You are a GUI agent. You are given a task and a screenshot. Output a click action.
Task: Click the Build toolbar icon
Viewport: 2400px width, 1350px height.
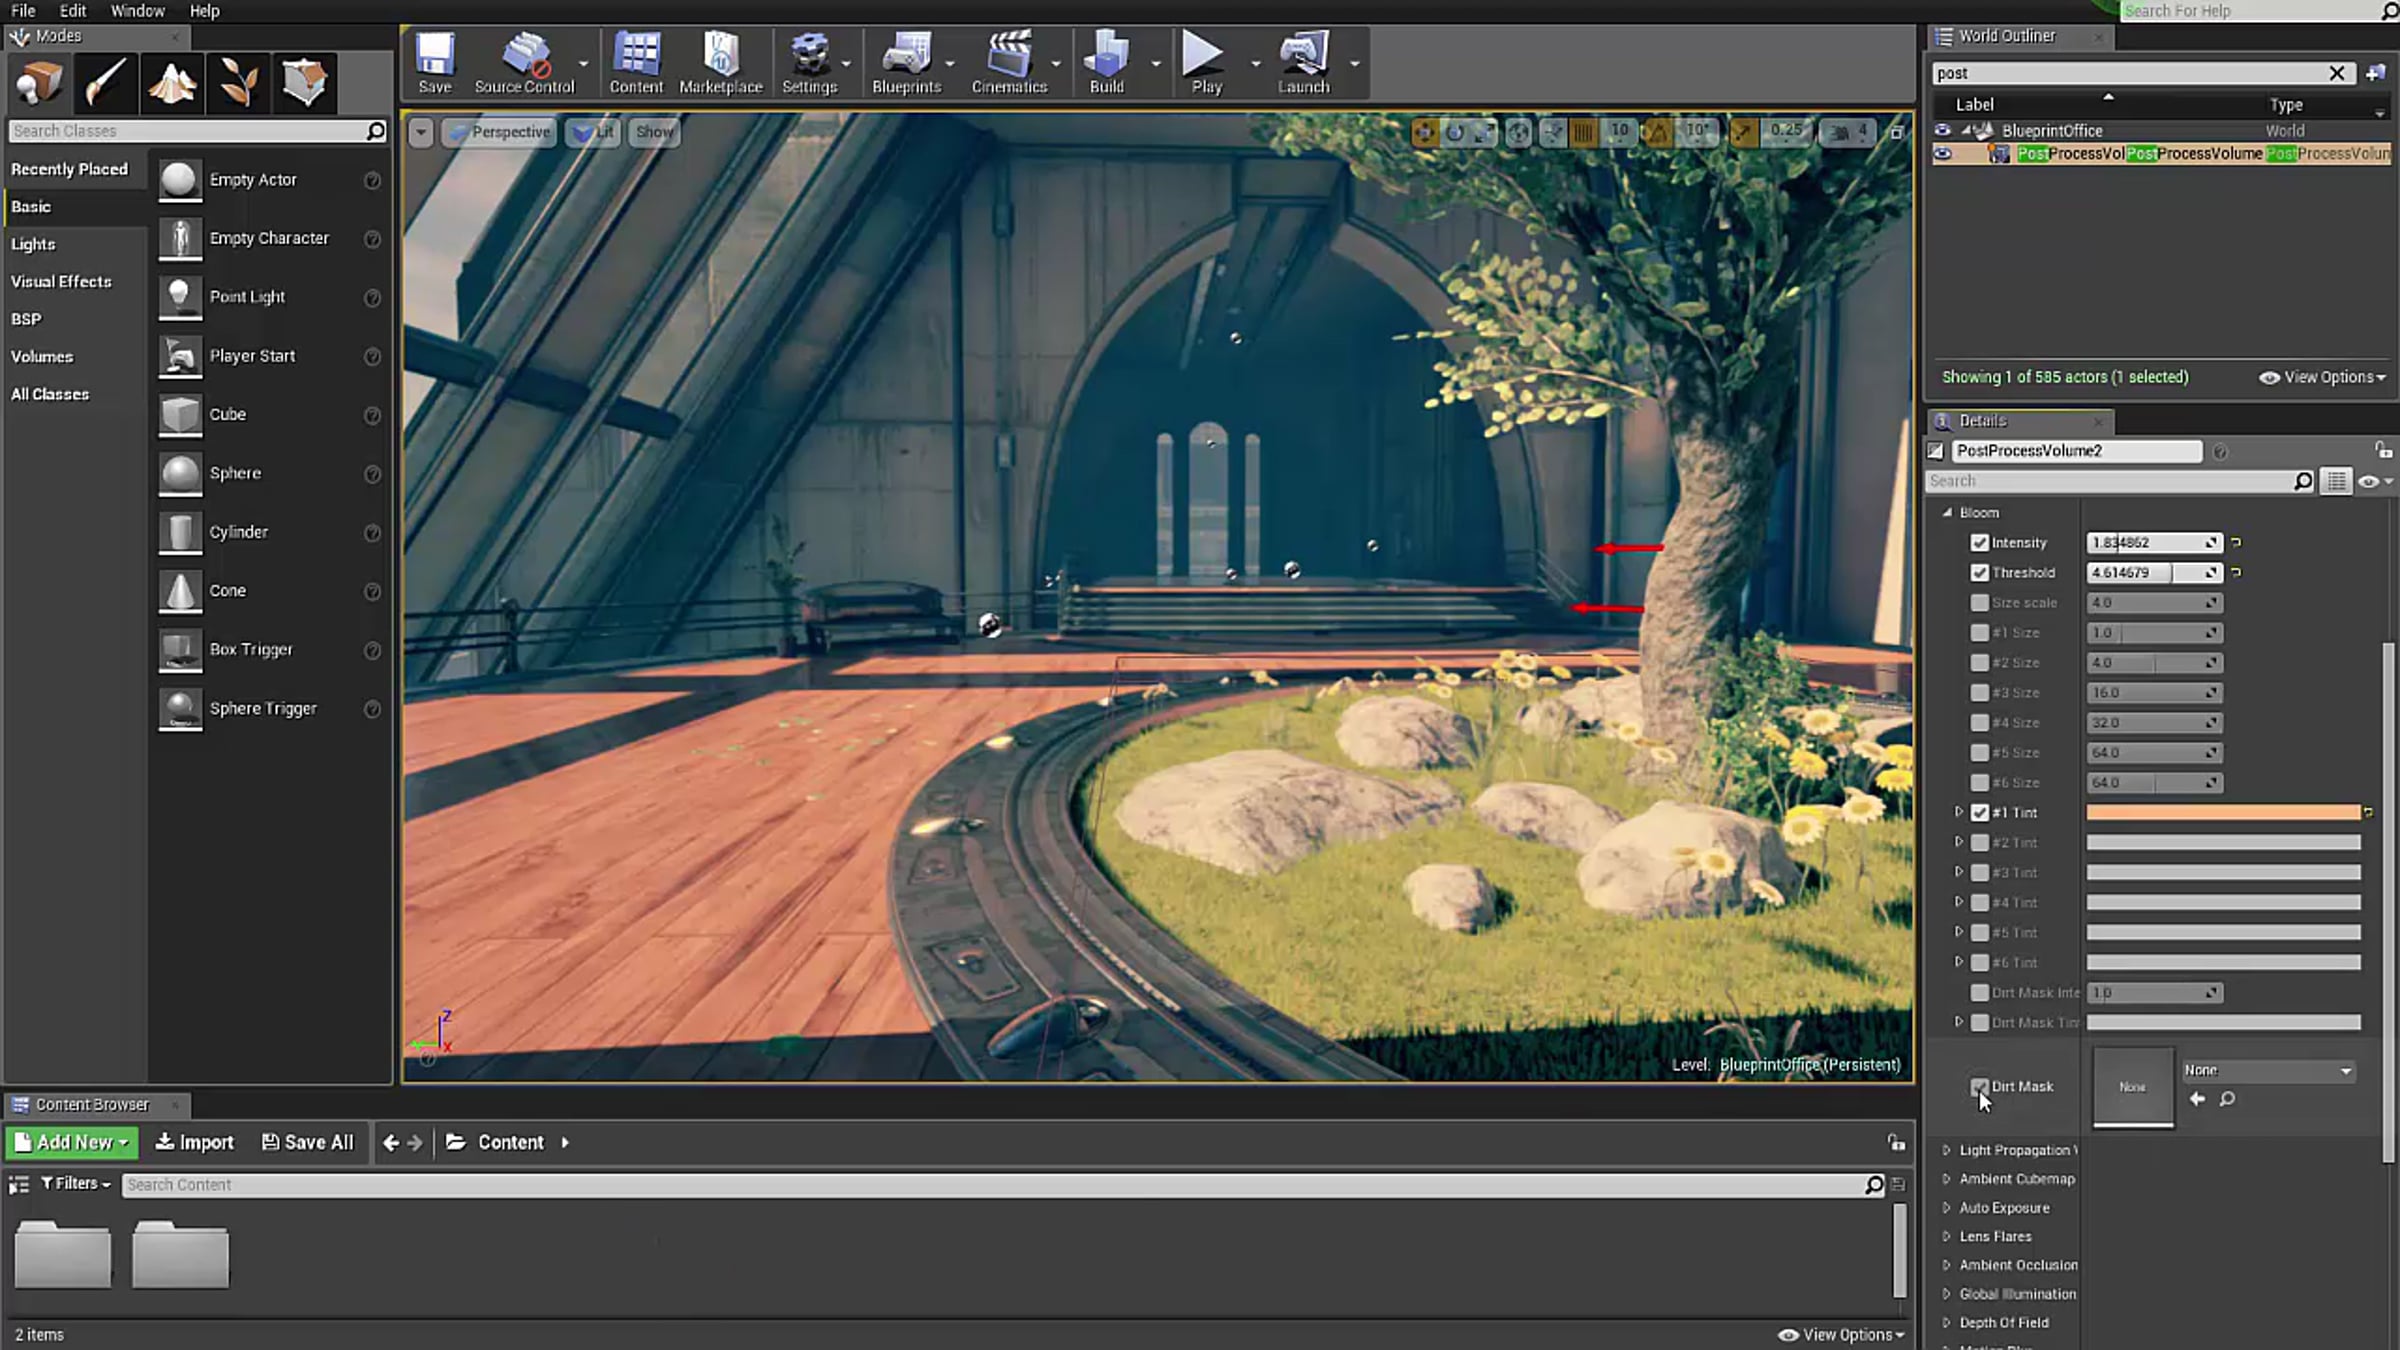[x=1107, y=62]
